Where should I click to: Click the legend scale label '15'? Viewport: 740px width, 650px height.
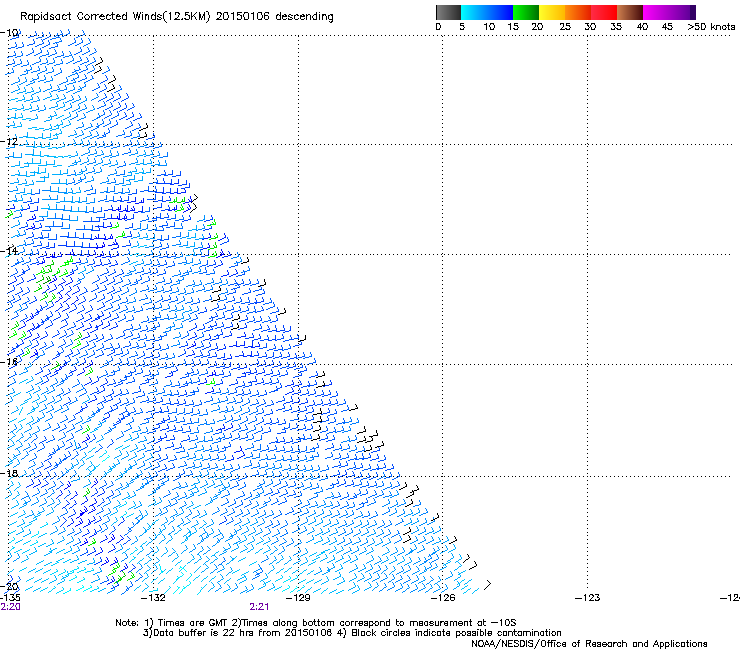coord(513,27)
